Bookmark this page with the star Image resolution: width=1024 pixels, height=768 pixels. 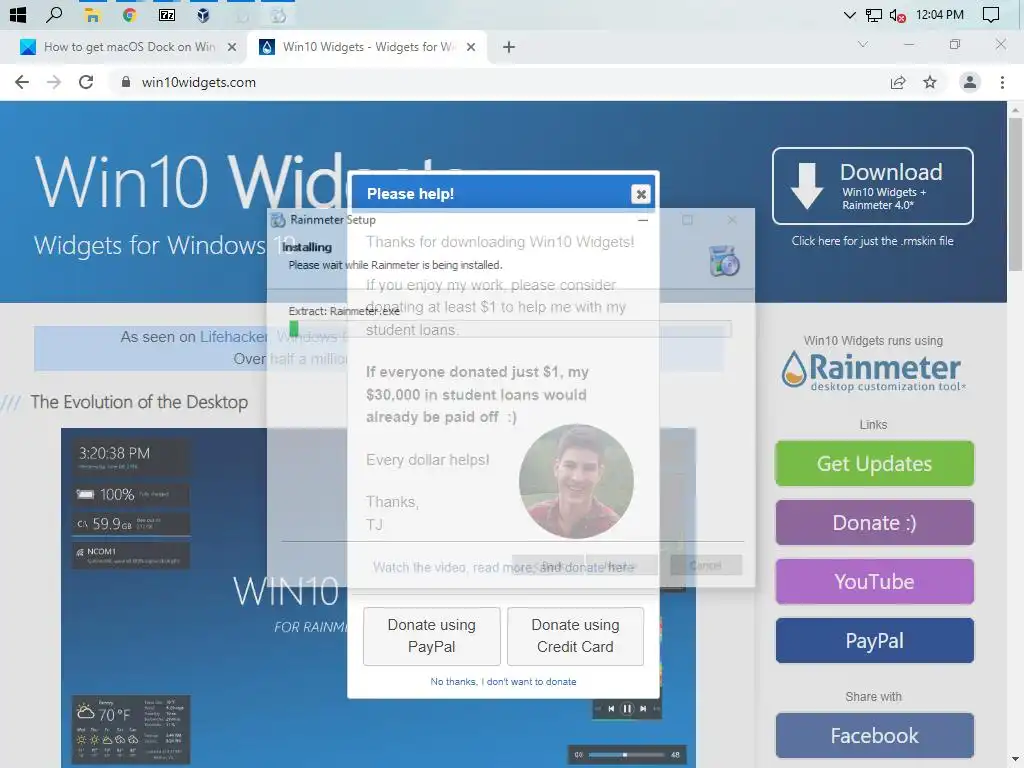coord(930,82)
